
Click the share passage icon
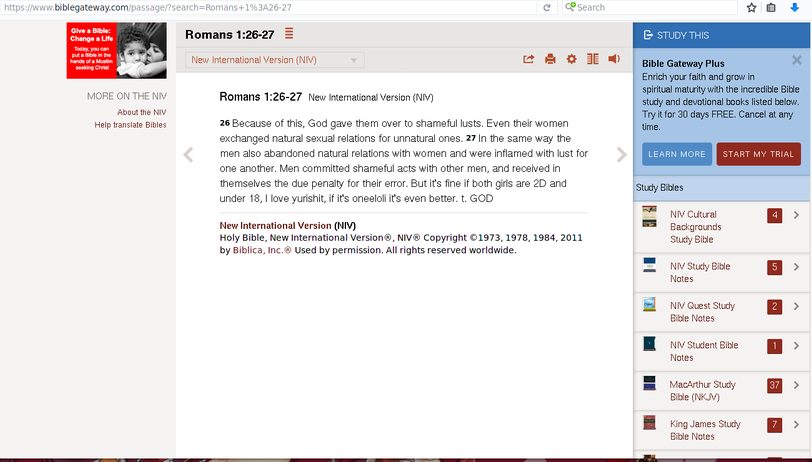tap(528, 59)
